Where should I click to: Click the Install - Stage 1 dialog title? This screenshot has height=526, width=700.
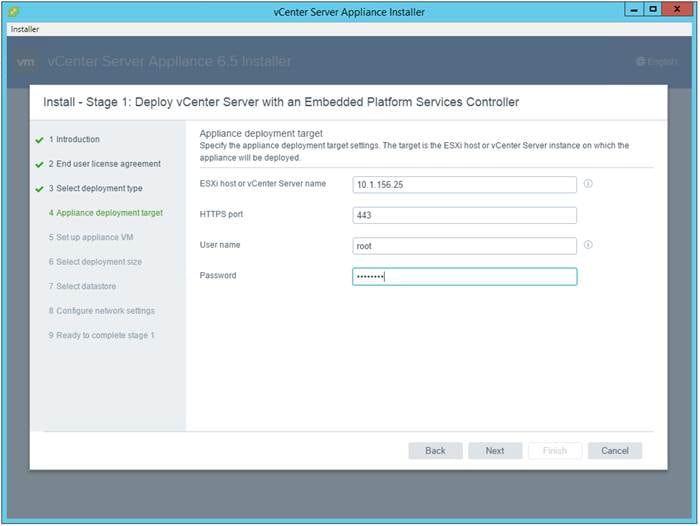[x=281, y=102]
